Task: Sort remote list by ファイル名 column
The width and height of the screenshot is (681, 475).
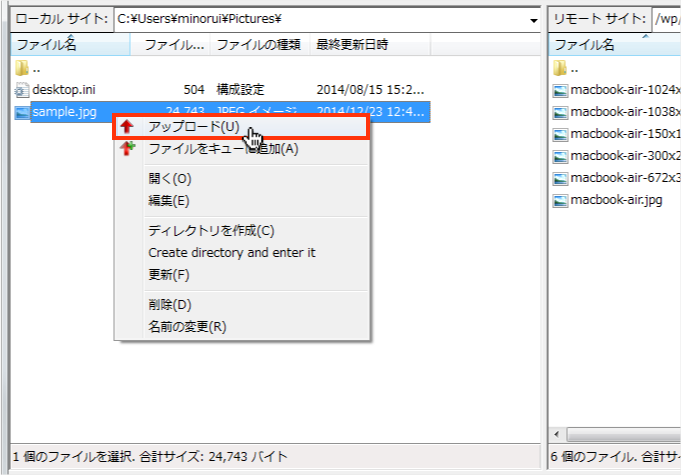Action: tap(615, 45)
